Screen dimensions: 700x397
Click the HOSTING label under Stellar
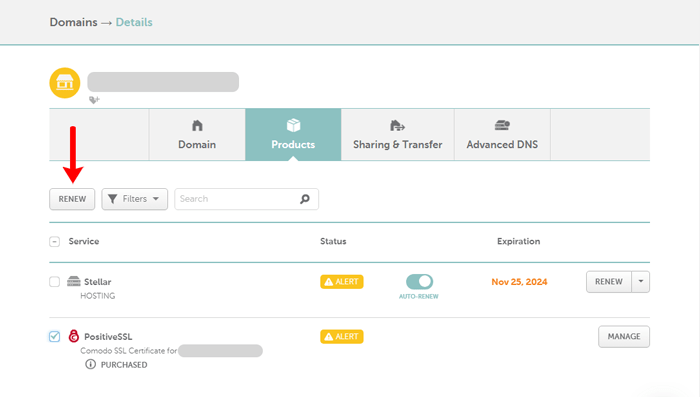coord(97,296)
